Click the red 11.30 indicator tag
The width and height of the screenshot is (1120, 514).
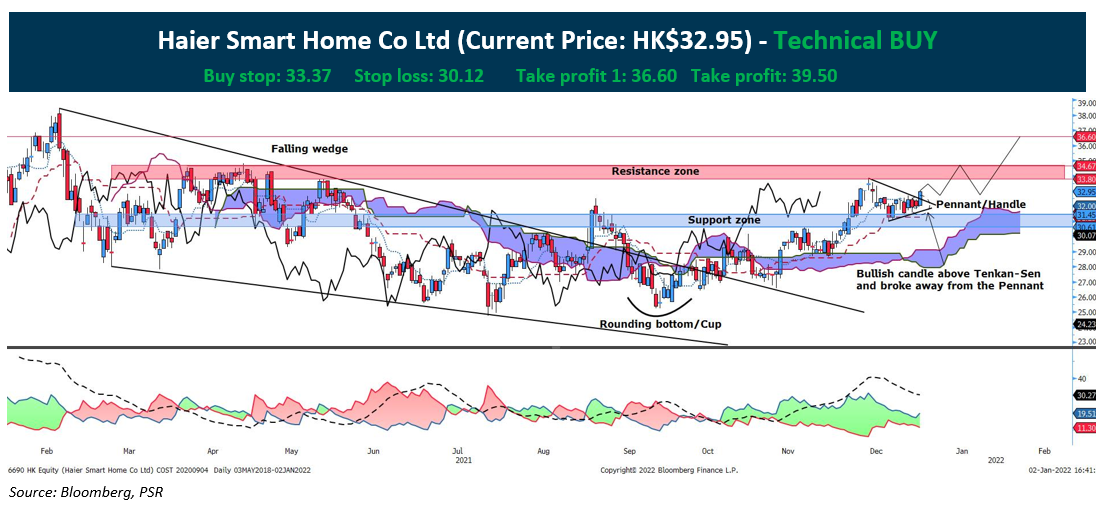[1086, 427]
